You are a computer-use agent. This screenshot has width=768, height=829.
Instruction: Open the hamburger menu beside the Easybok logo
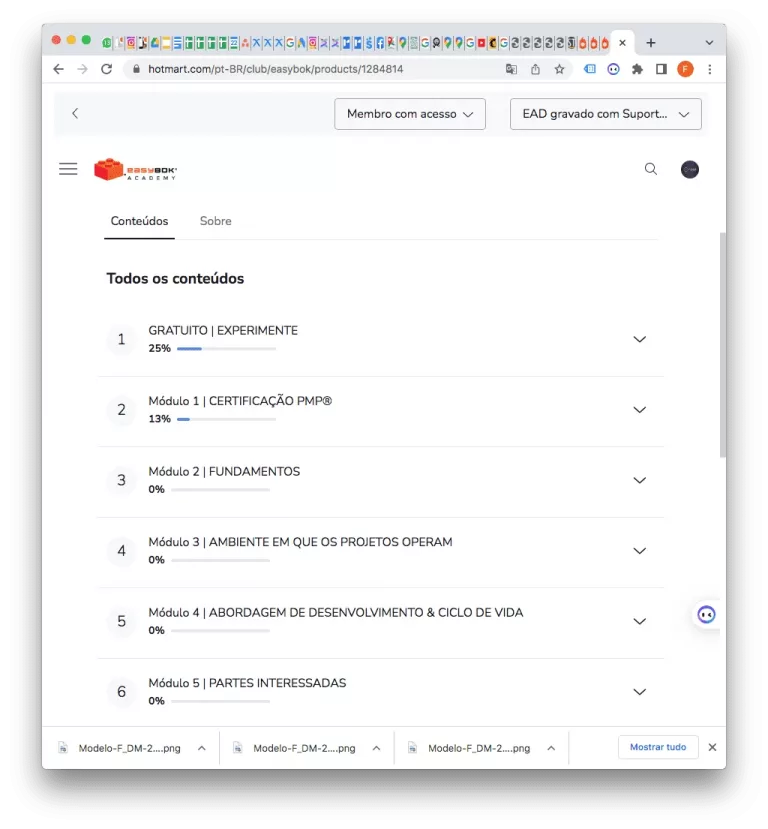[68, 169]
